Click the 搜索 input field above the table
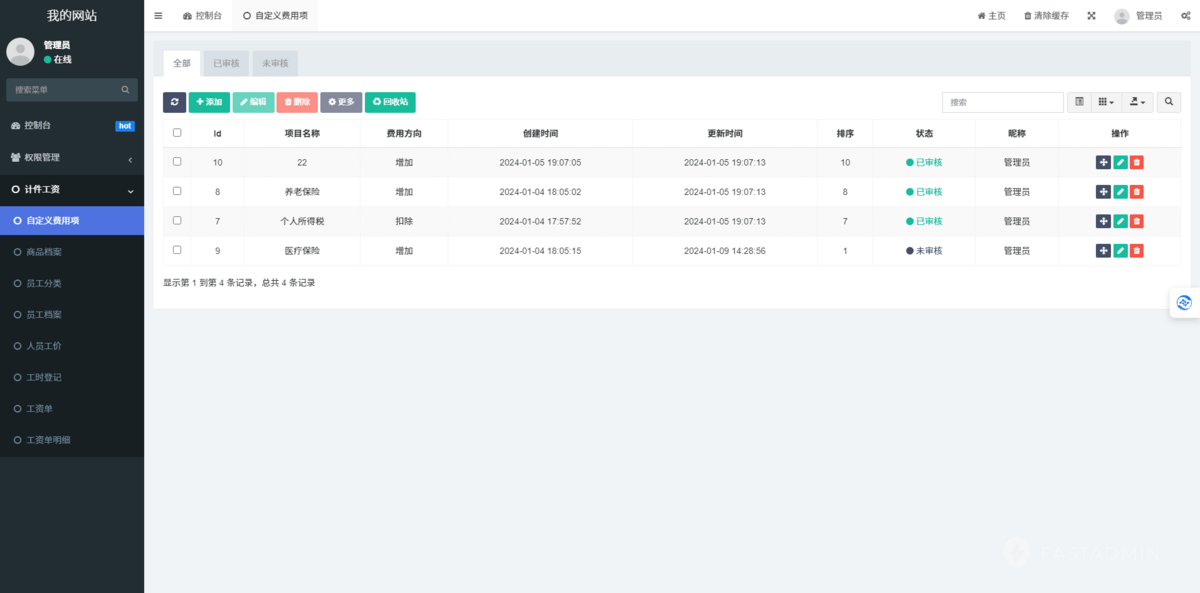The image size is (1200, 593). pyautogui.click(x=1002, y=102)
